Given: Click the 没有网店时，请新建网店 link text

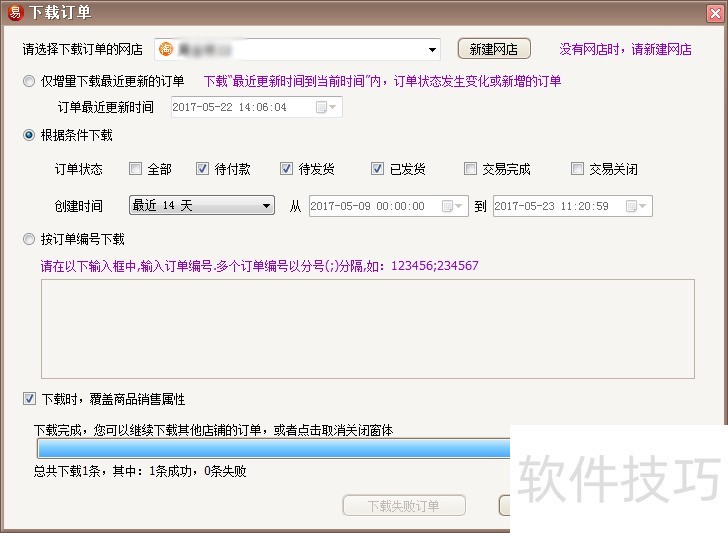Looking at the screenshot, I should [x=625, y=49].
